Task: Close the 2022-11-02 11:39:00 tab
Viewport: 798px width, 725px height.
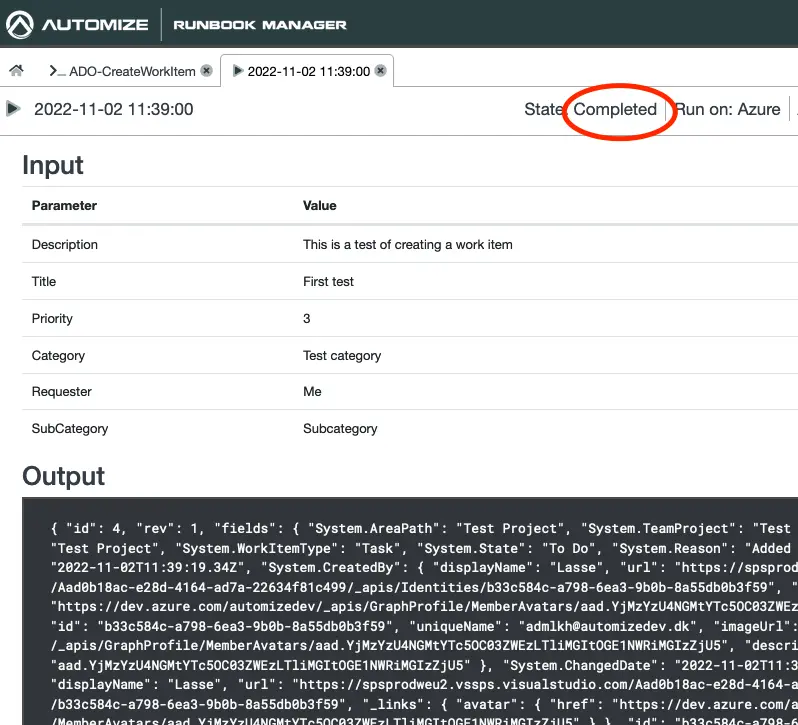Action: pyautogui.click(x=381, y=71)
